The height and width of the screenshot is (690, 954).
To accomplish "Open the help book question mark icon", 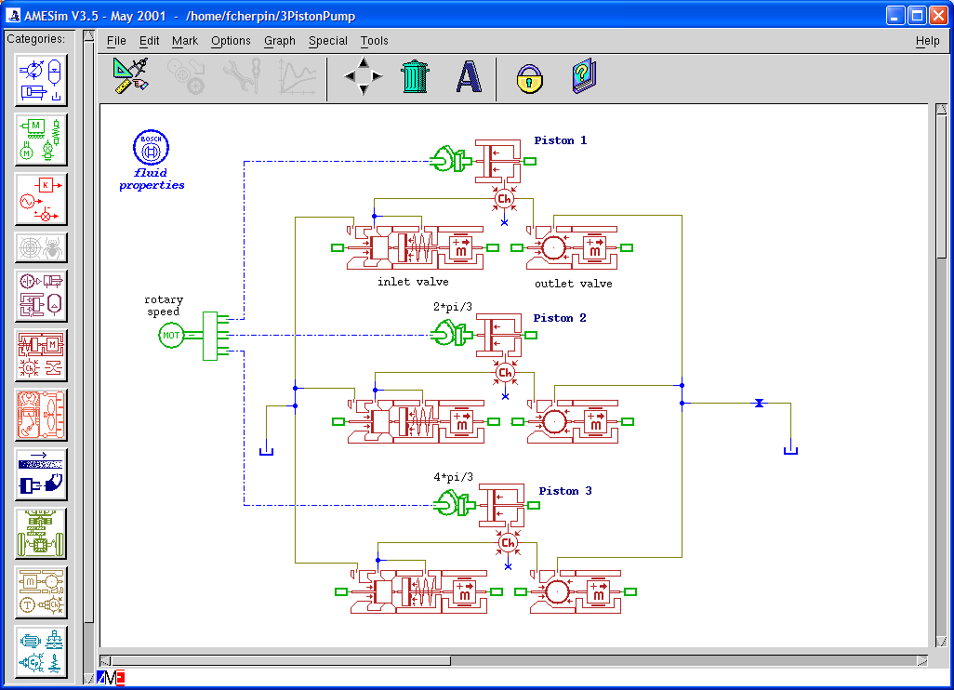I will (x=583, y=77).
